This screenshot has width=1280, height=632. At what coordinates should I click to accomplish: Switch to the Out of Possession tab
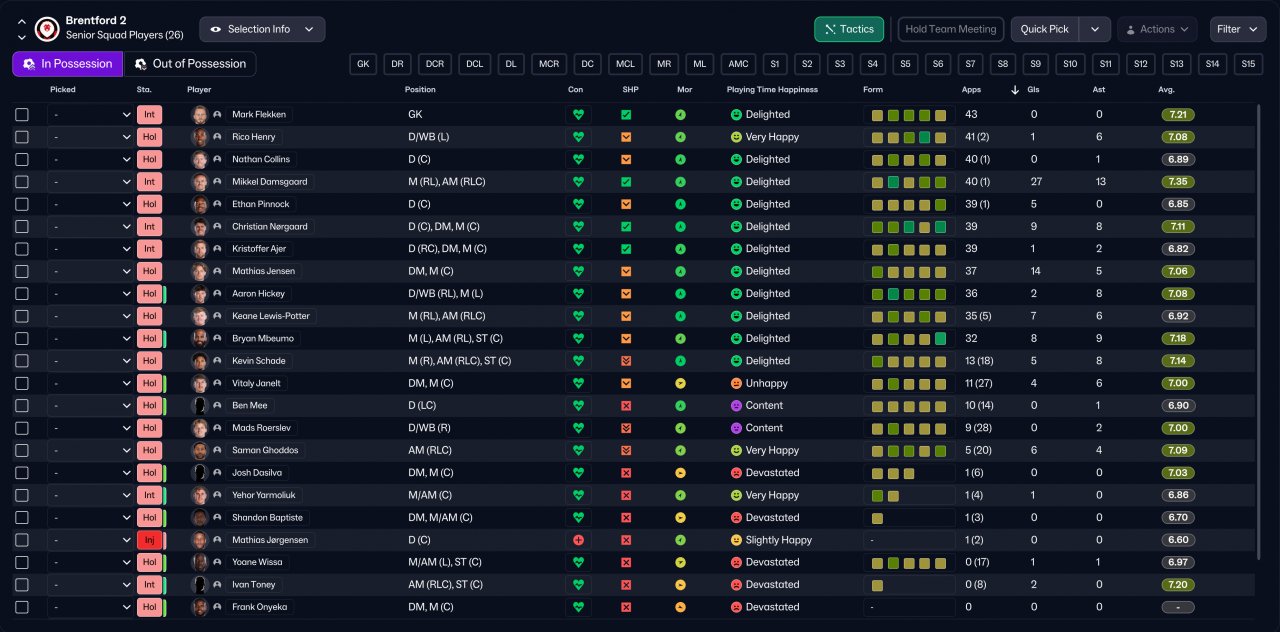[189, 64]
